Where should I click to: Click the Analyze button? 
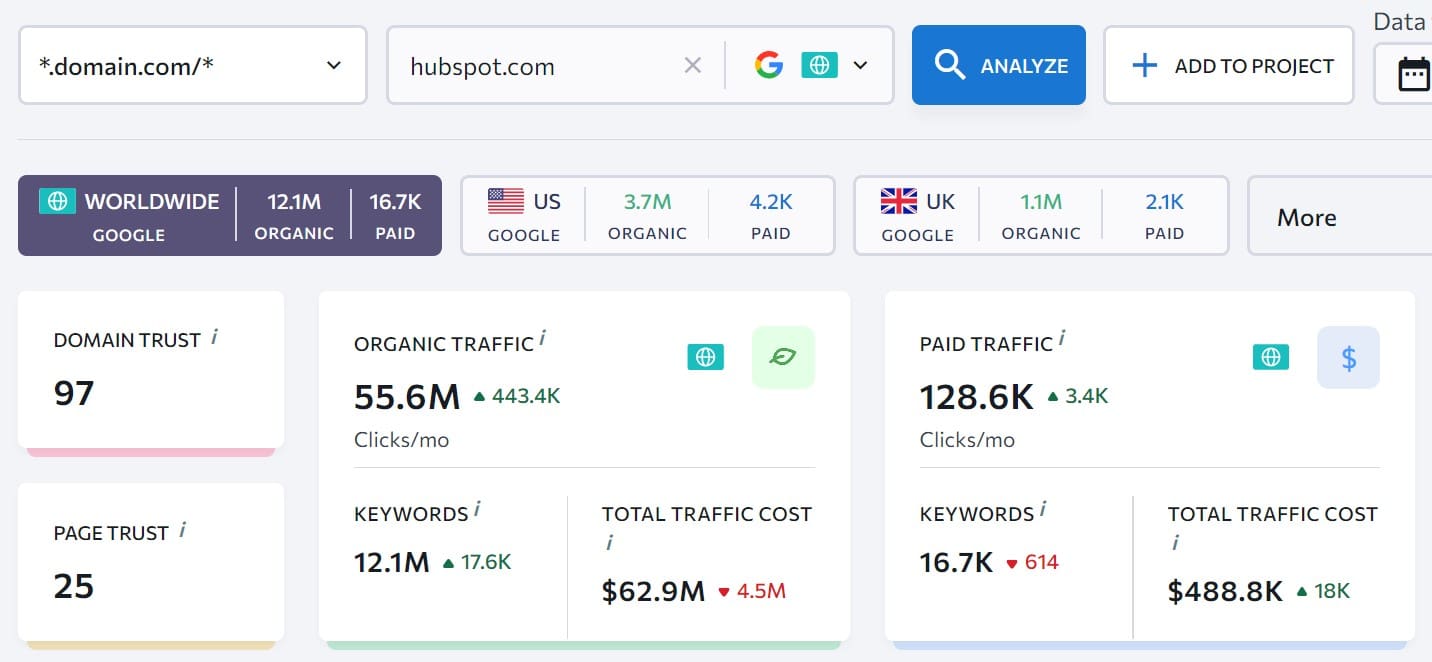point(998,65)
